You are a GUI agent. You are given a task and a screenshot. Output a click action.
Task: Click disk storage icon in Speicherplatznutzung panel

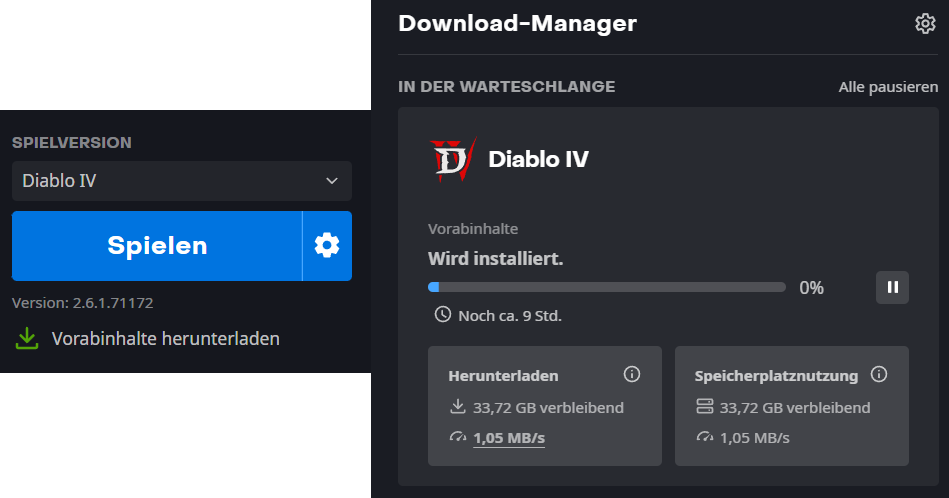click(x=704, y=407)
